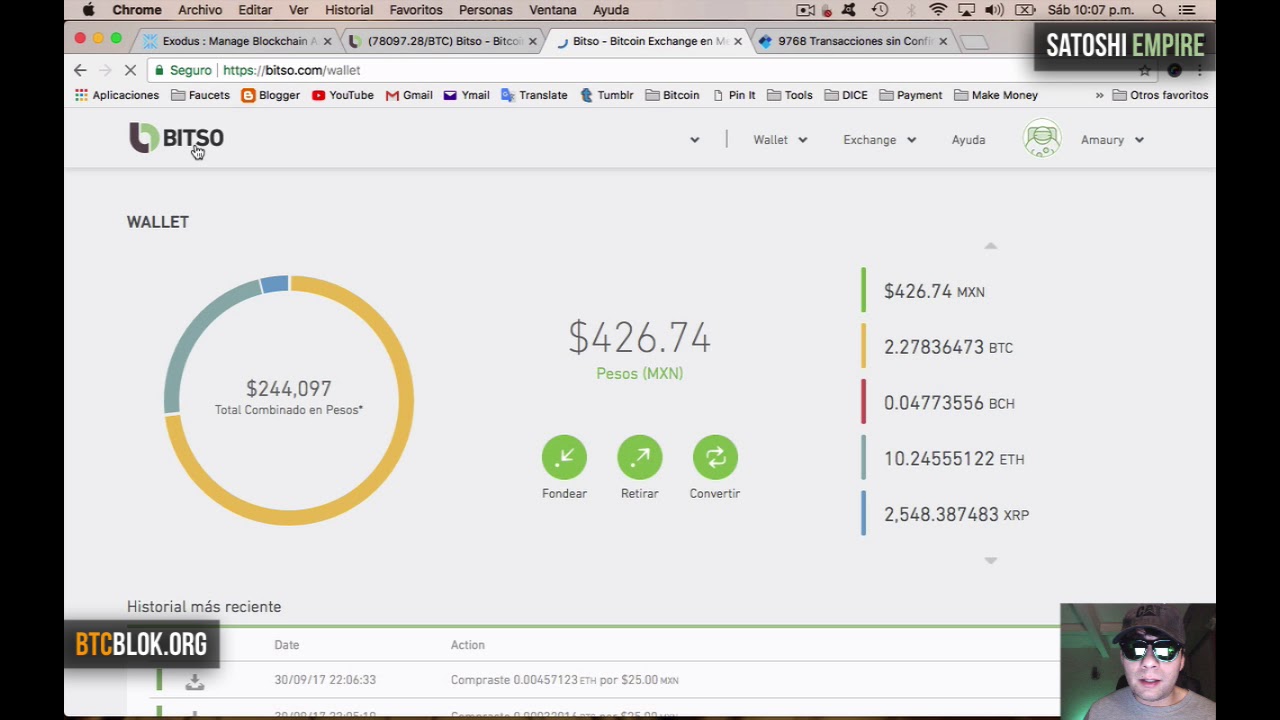Select the $426.74 MXN balance
Image resolution: width=1280 pixels, height=720 pixels.
click(x=934, y=291)
